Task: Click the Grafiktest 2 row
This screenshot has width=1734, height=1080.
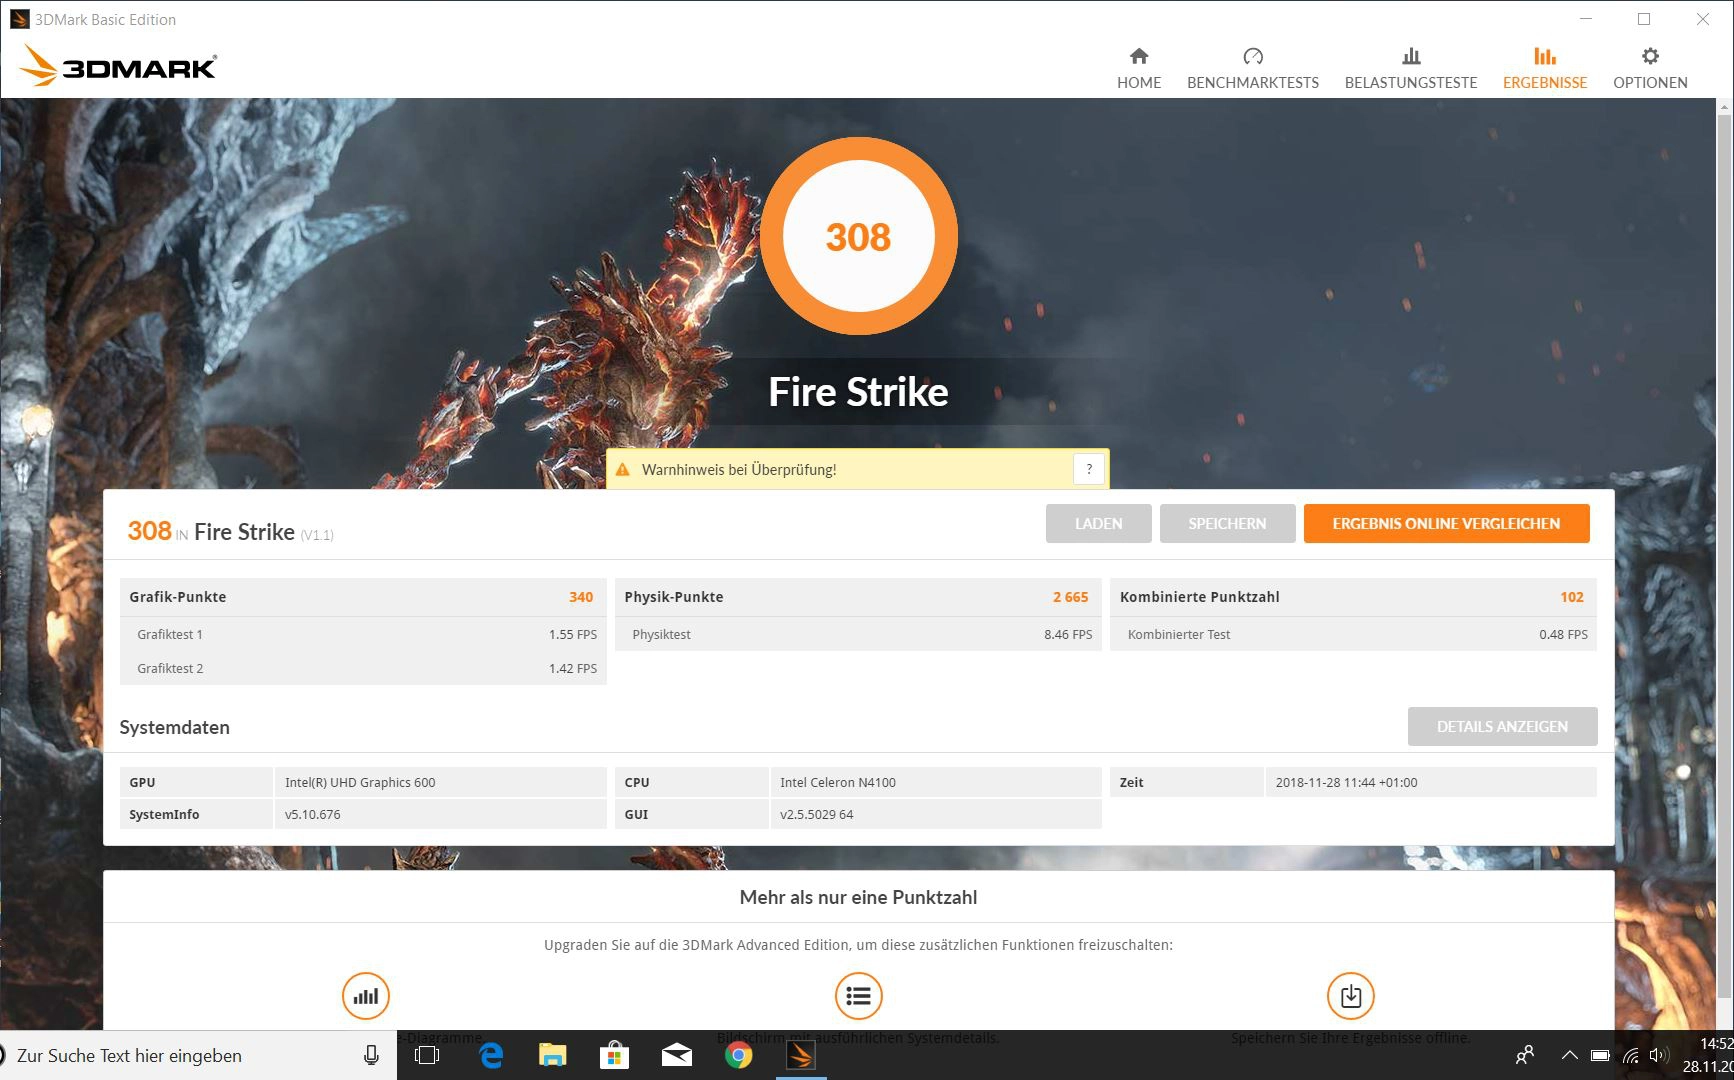Action: 363,668
